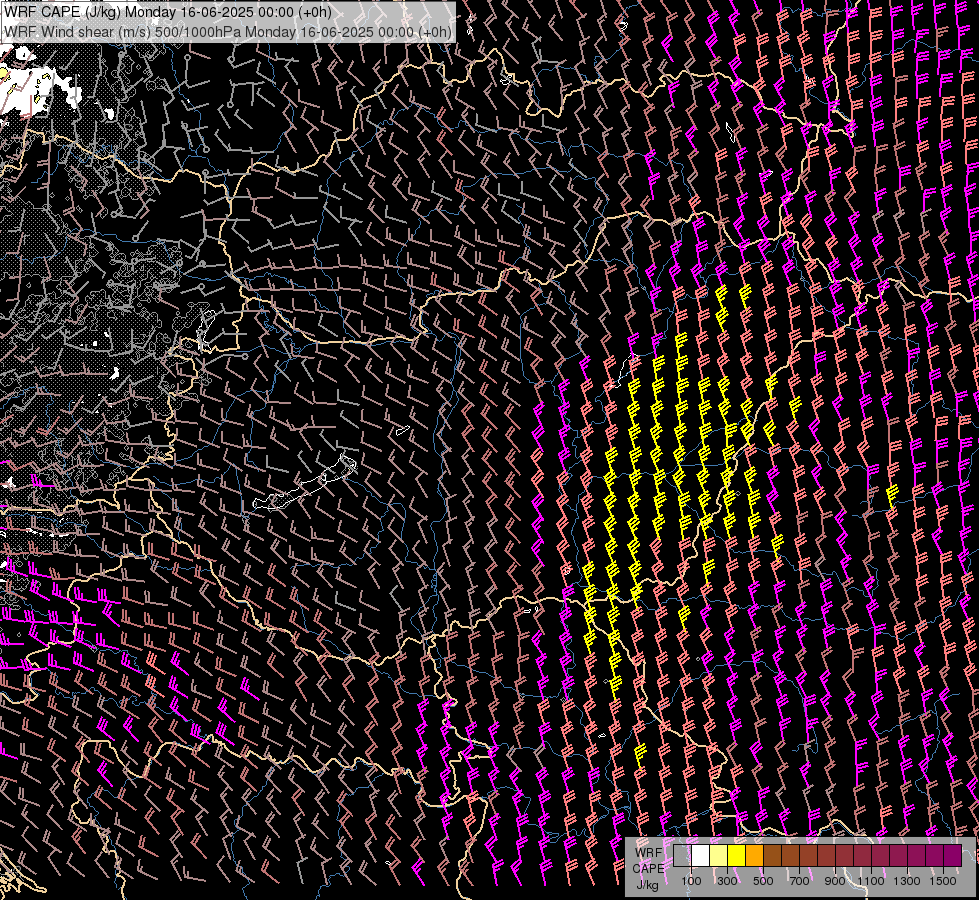
Task: Click the 700 legend value
Action: coord(799,881)
